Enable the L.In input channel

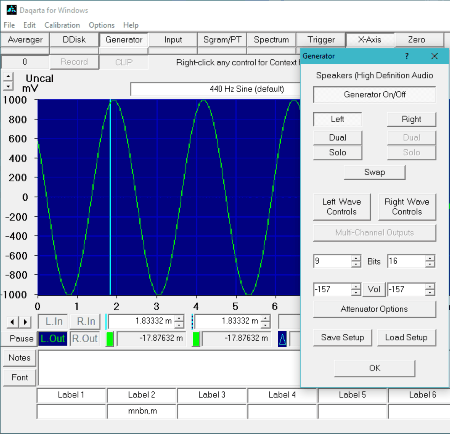point(53,321)
